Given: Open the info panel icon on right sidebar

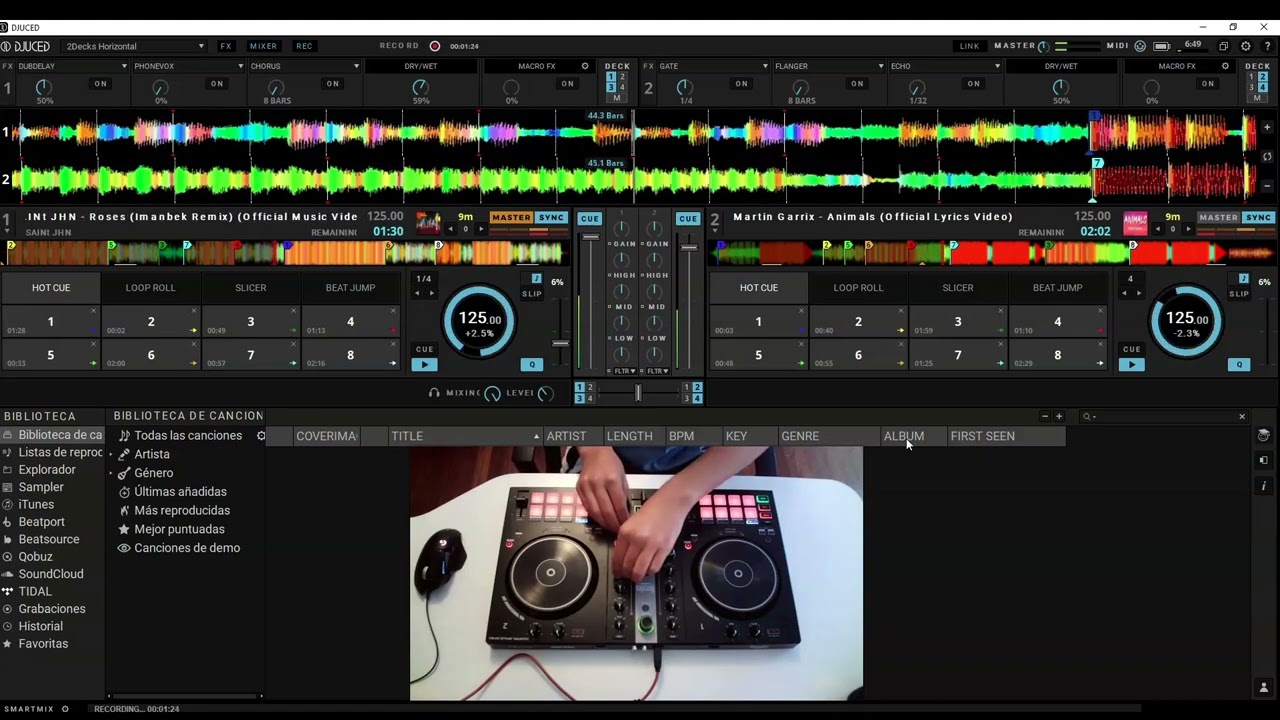Looking at the screenshot, I should [x=1264, y=486].
